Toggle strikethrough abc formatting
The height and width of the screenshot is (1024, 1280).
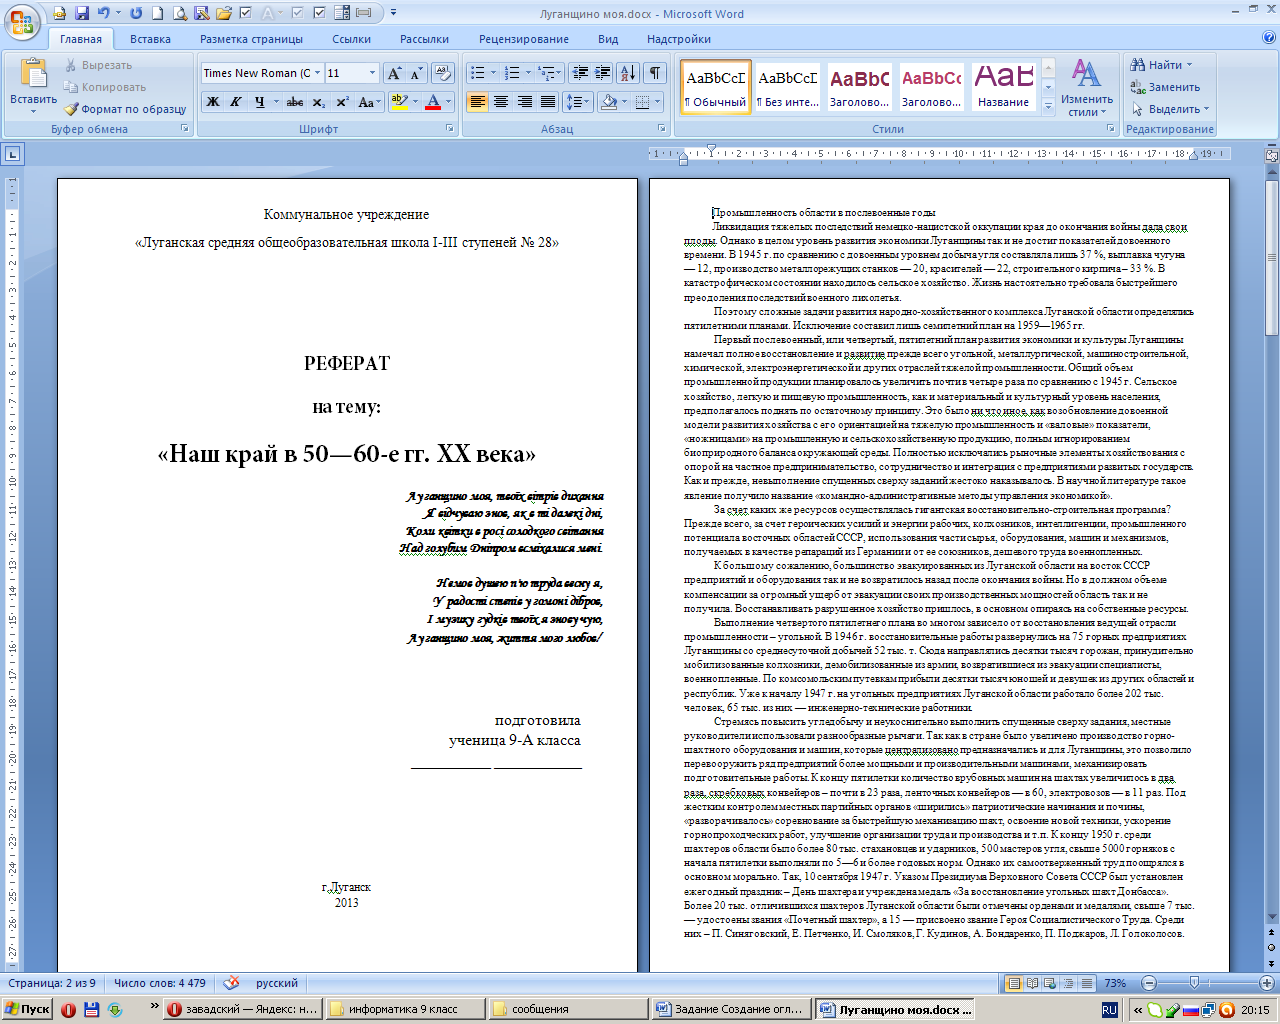click(x=294, y=102)
